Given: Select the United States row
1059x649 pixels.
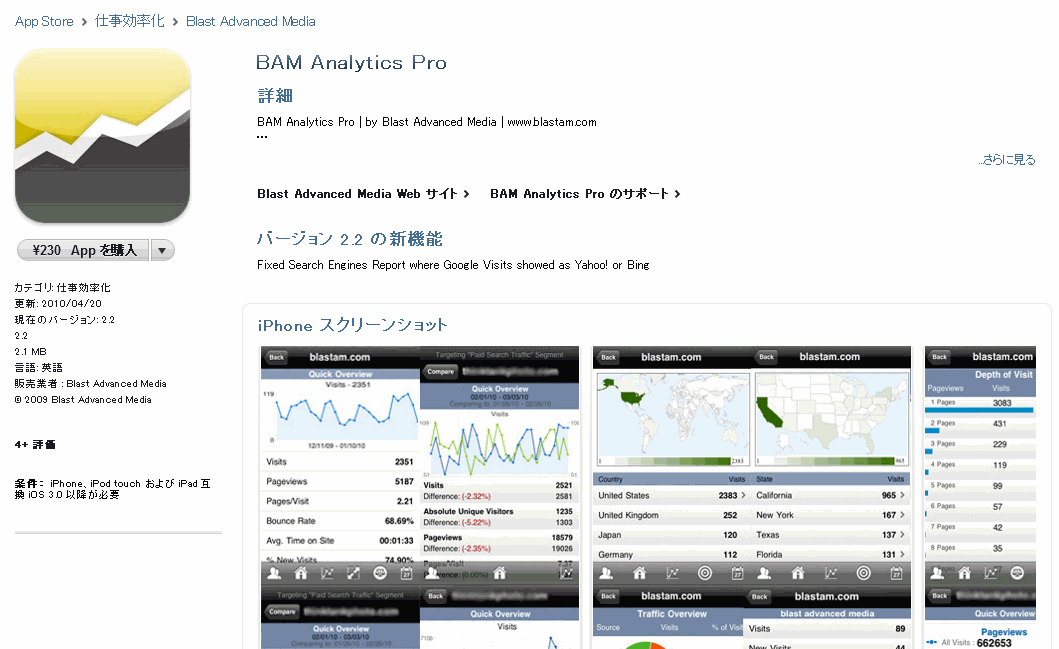Looking at the screenshot, I should point(672,495).
